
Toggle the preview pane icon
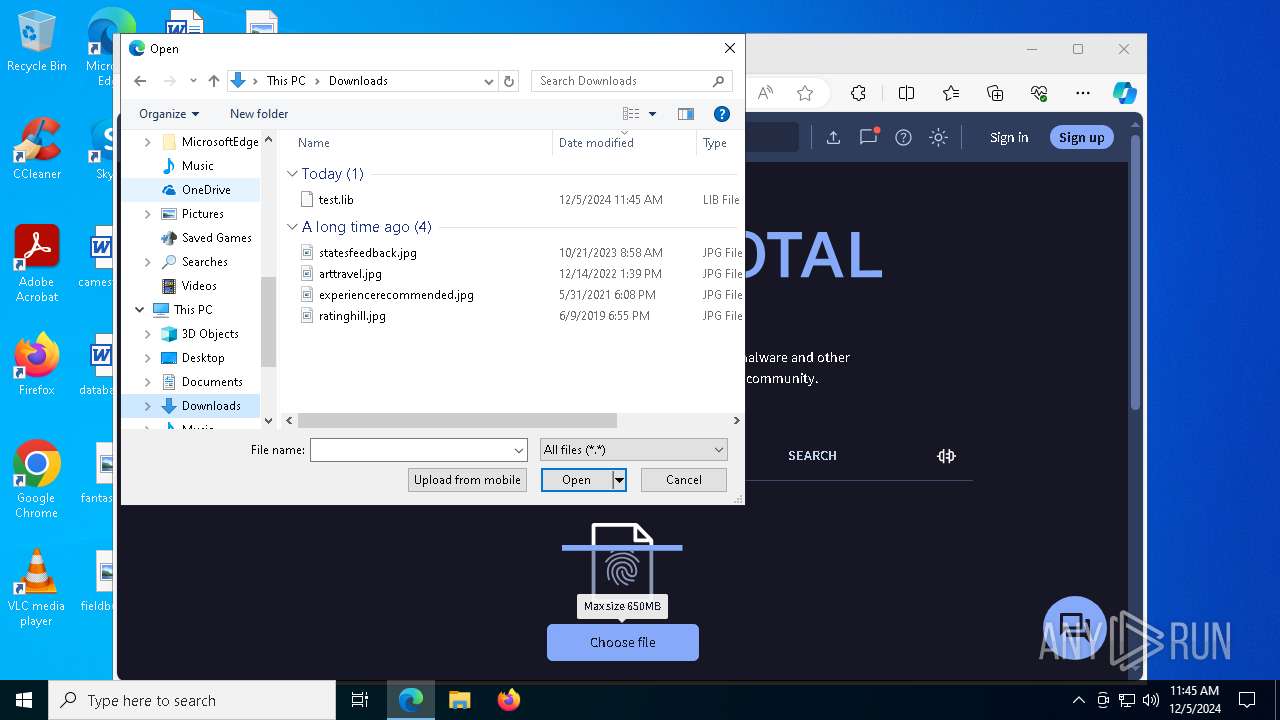coord(686,114)
